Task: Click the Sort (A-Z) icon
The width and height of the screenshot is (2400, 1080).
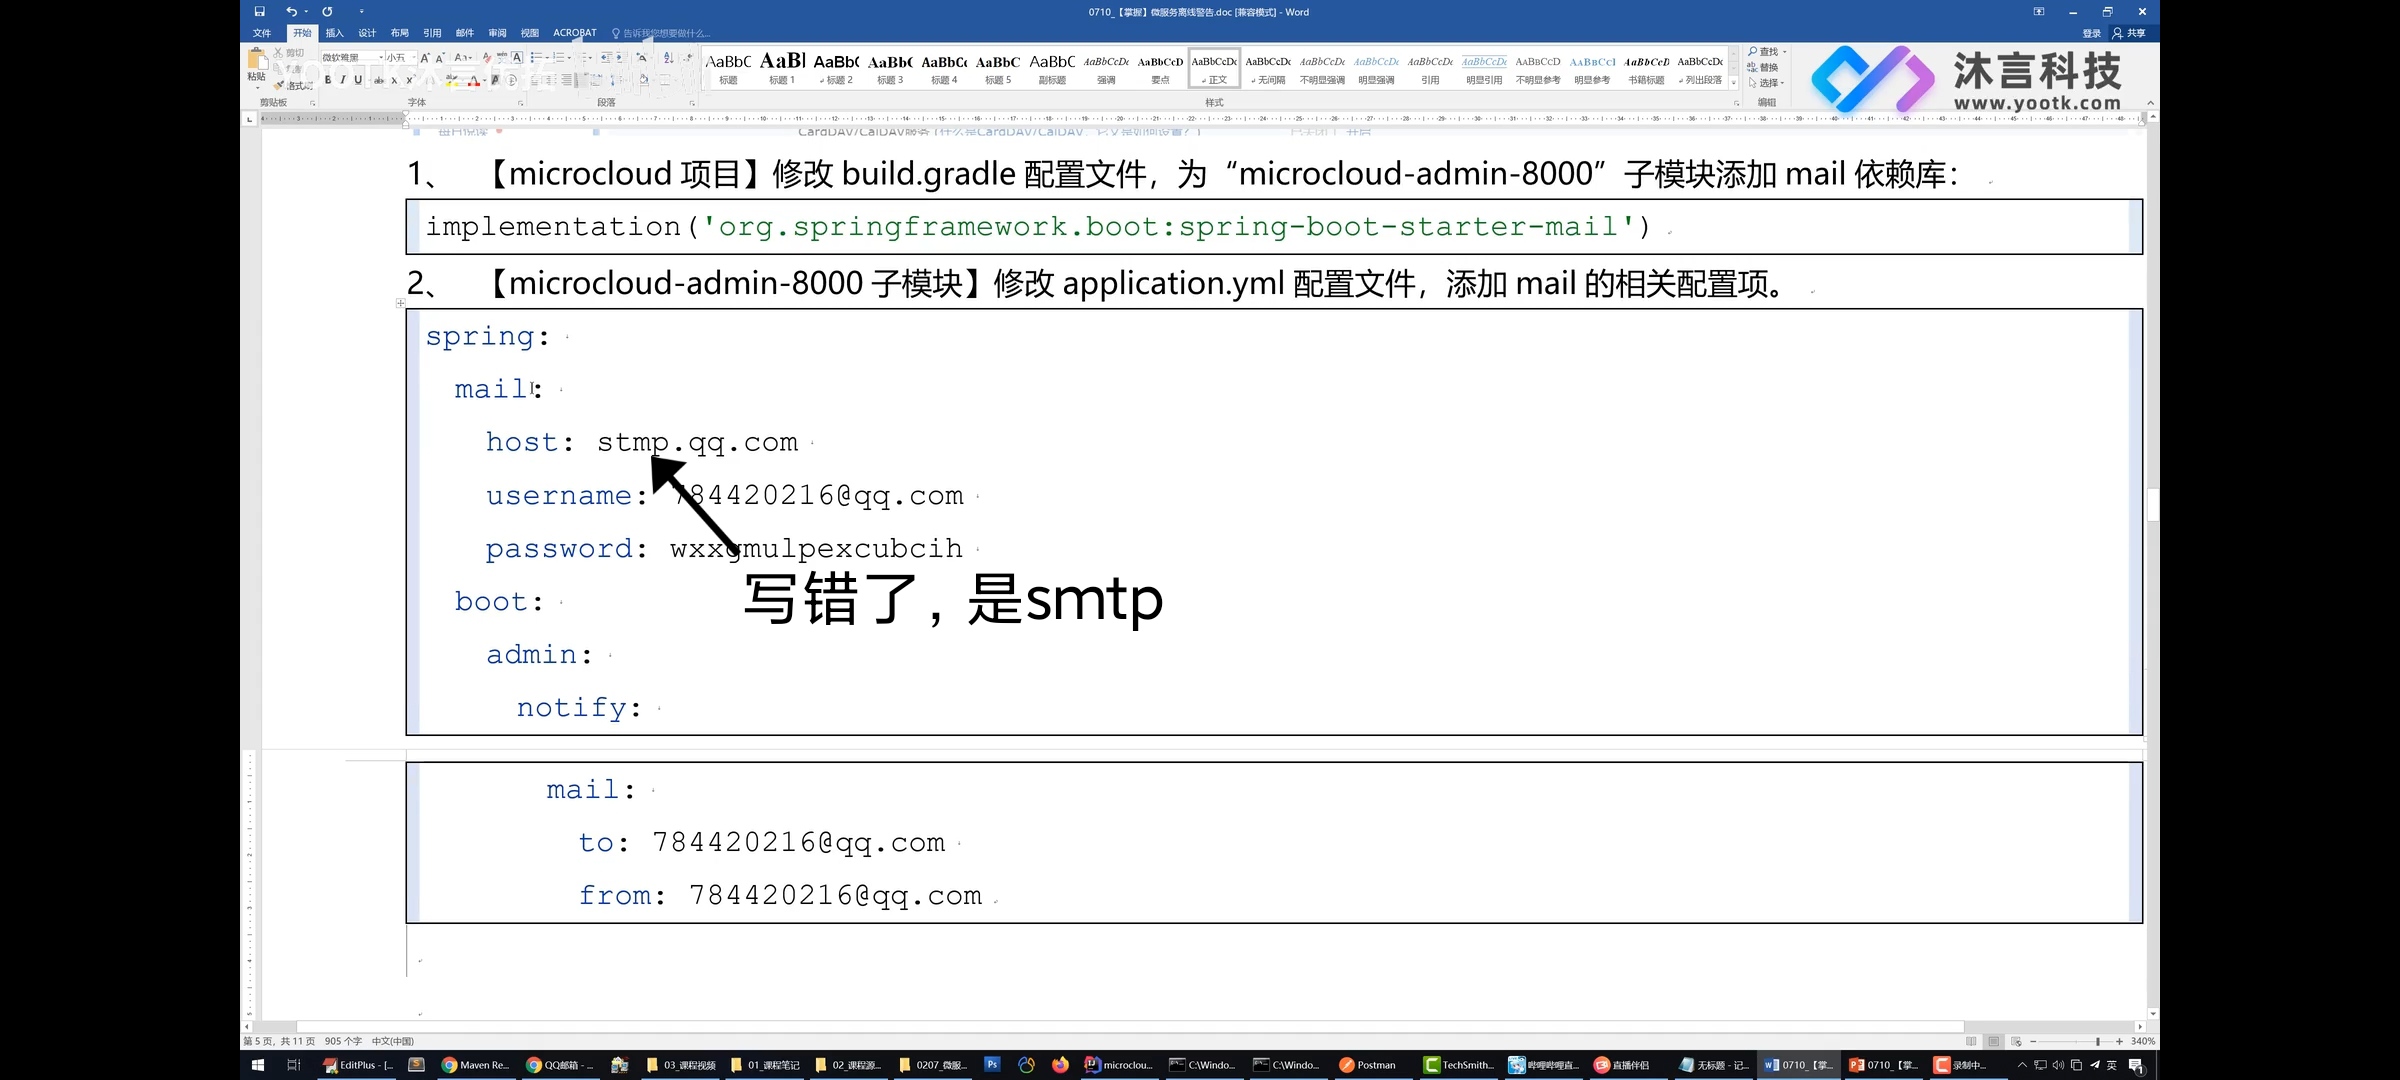Action: pos(668,58)
